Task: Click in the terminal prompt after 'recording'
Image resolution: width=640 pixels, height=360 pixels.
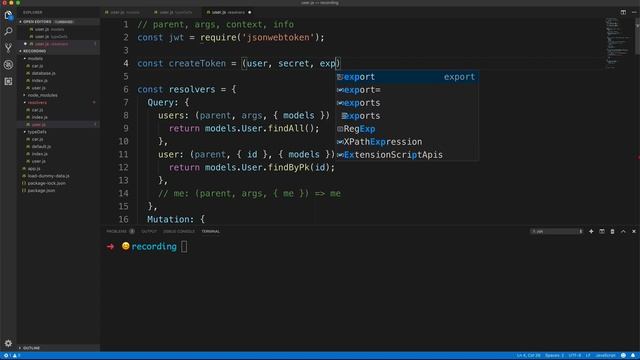Action: pyautogui.click(x=184, y=247)
